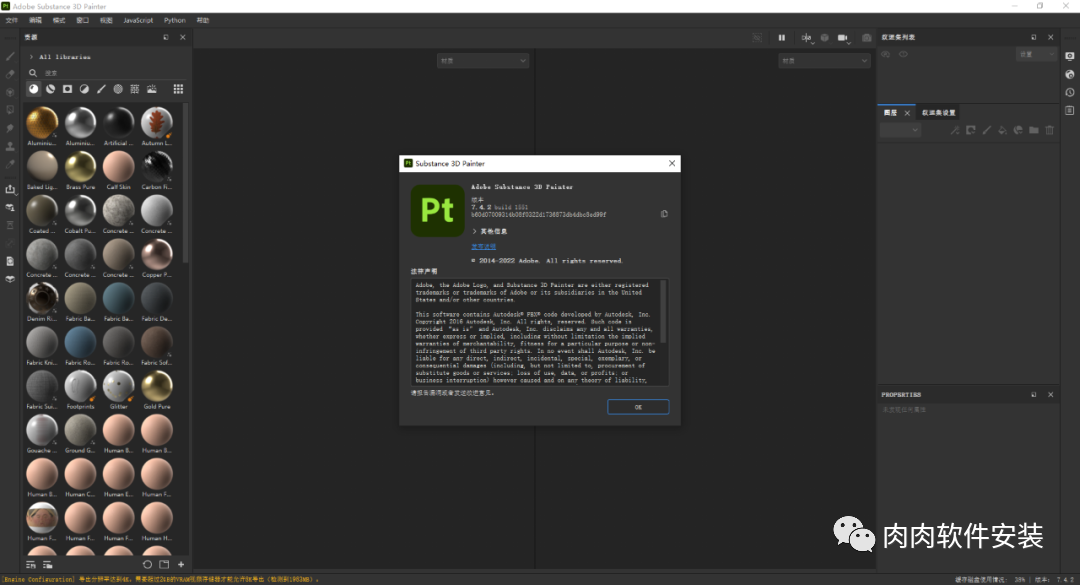1080x585 pixels.
Task: Delete layer with trash icon
Action: pyautogui.click(x=1050, y=130)
